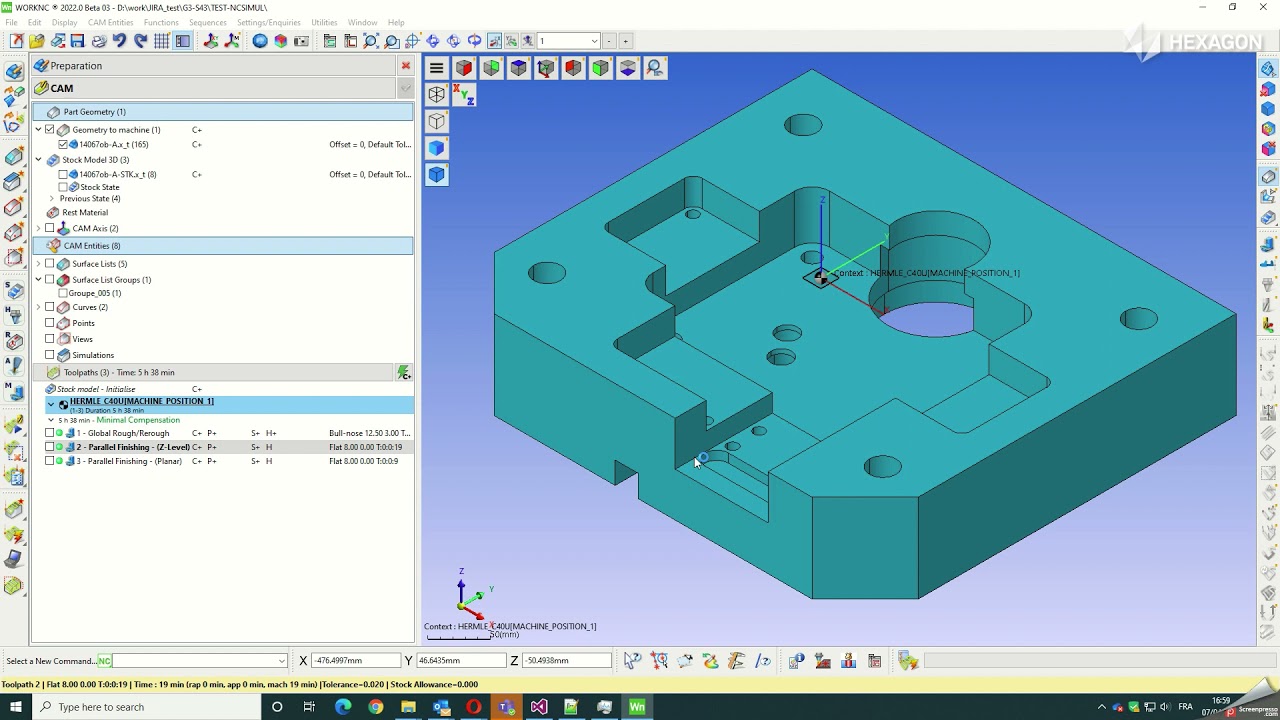The height and width of the screenshot is (720, 1280).
Task: Click the Windows search box in taskbar
Action: point(147,707)
